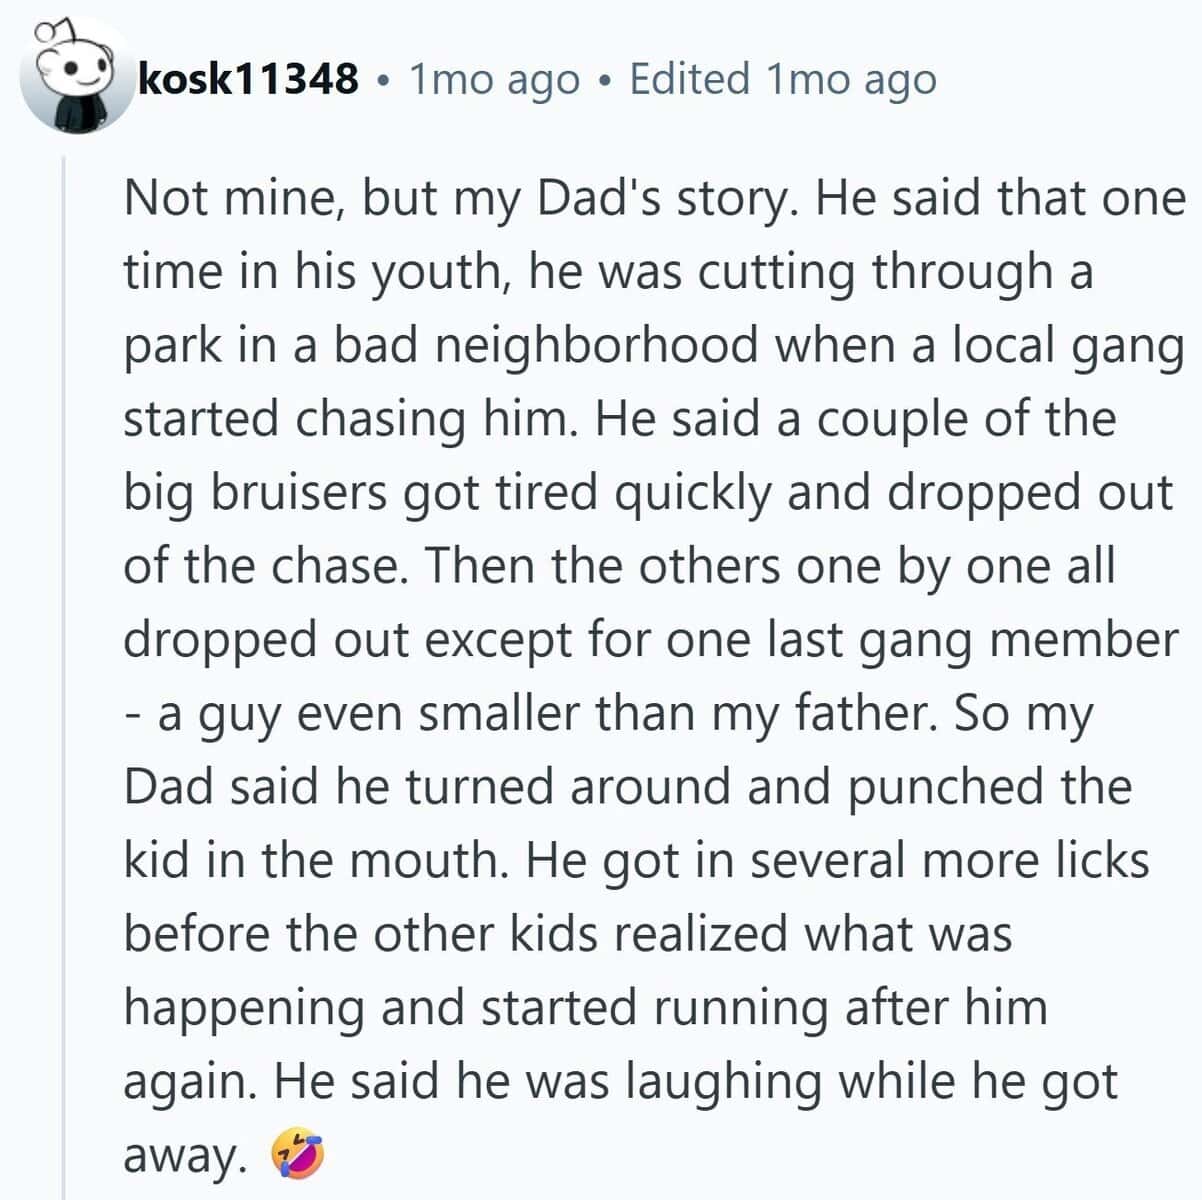Image resolution: width=1202 pixels, height=1200 pixels.
Task: Click the bullet separator before 'Edited'
Action: click(x=604, y=80)
